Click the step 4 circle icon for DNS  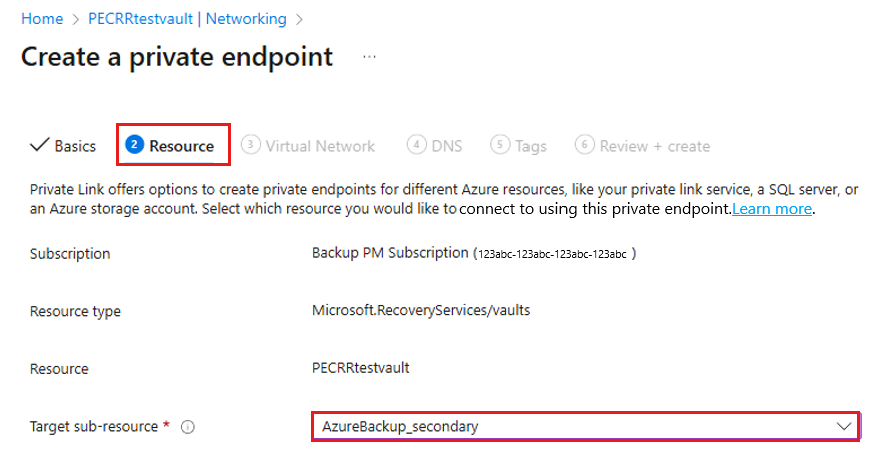click(416, 145)
